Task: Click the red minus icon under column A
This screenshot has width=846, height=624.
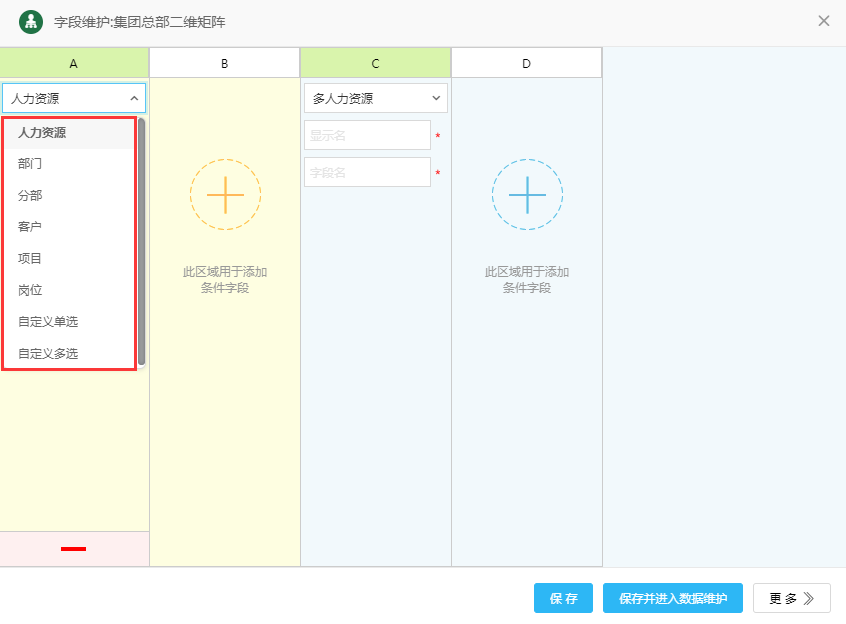Action: click(73, 548)
